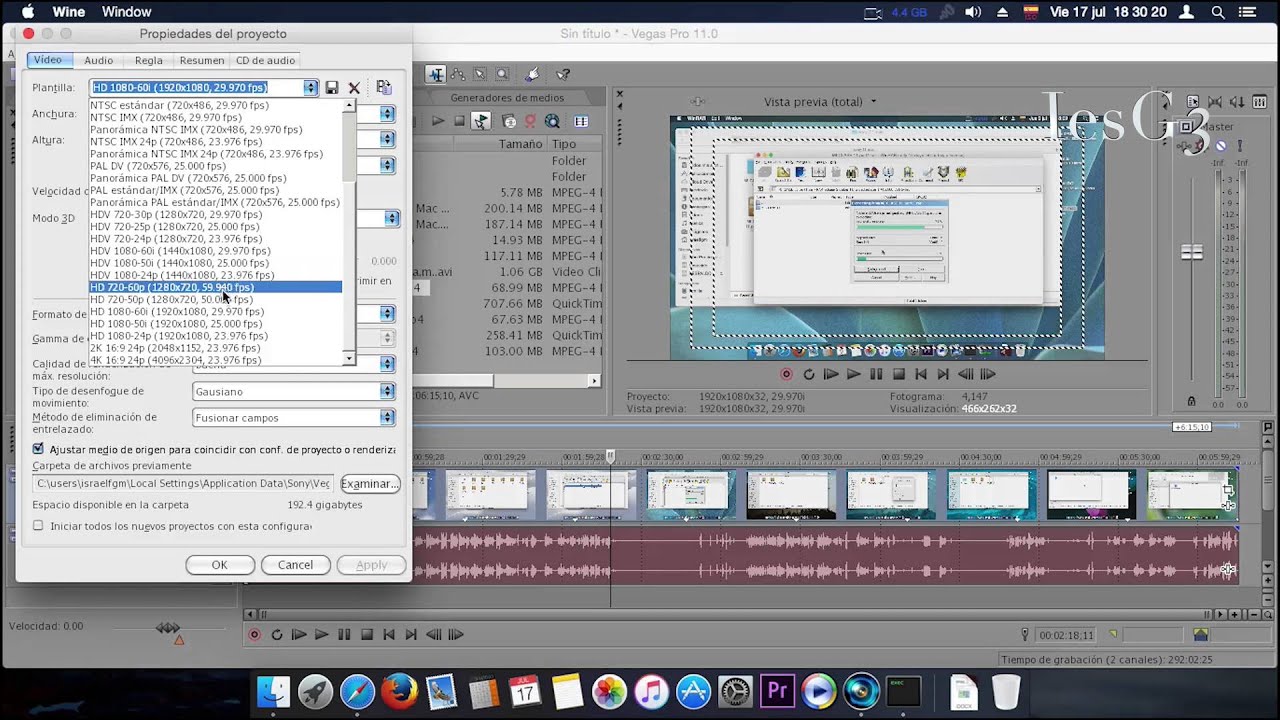Open the Wine menu in menu bar
1280x720 pixels.
(x=69, y=12)
